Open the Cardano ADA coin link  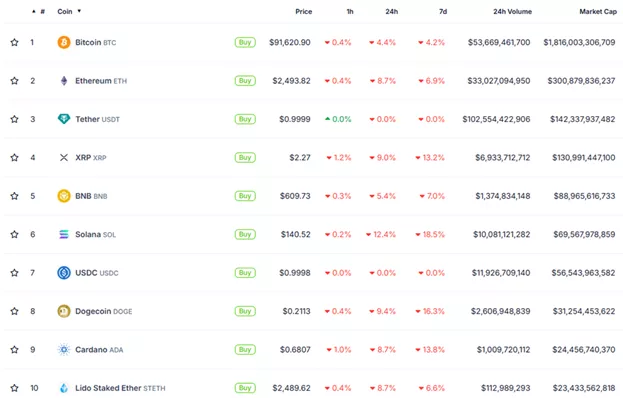coord(99,350)
